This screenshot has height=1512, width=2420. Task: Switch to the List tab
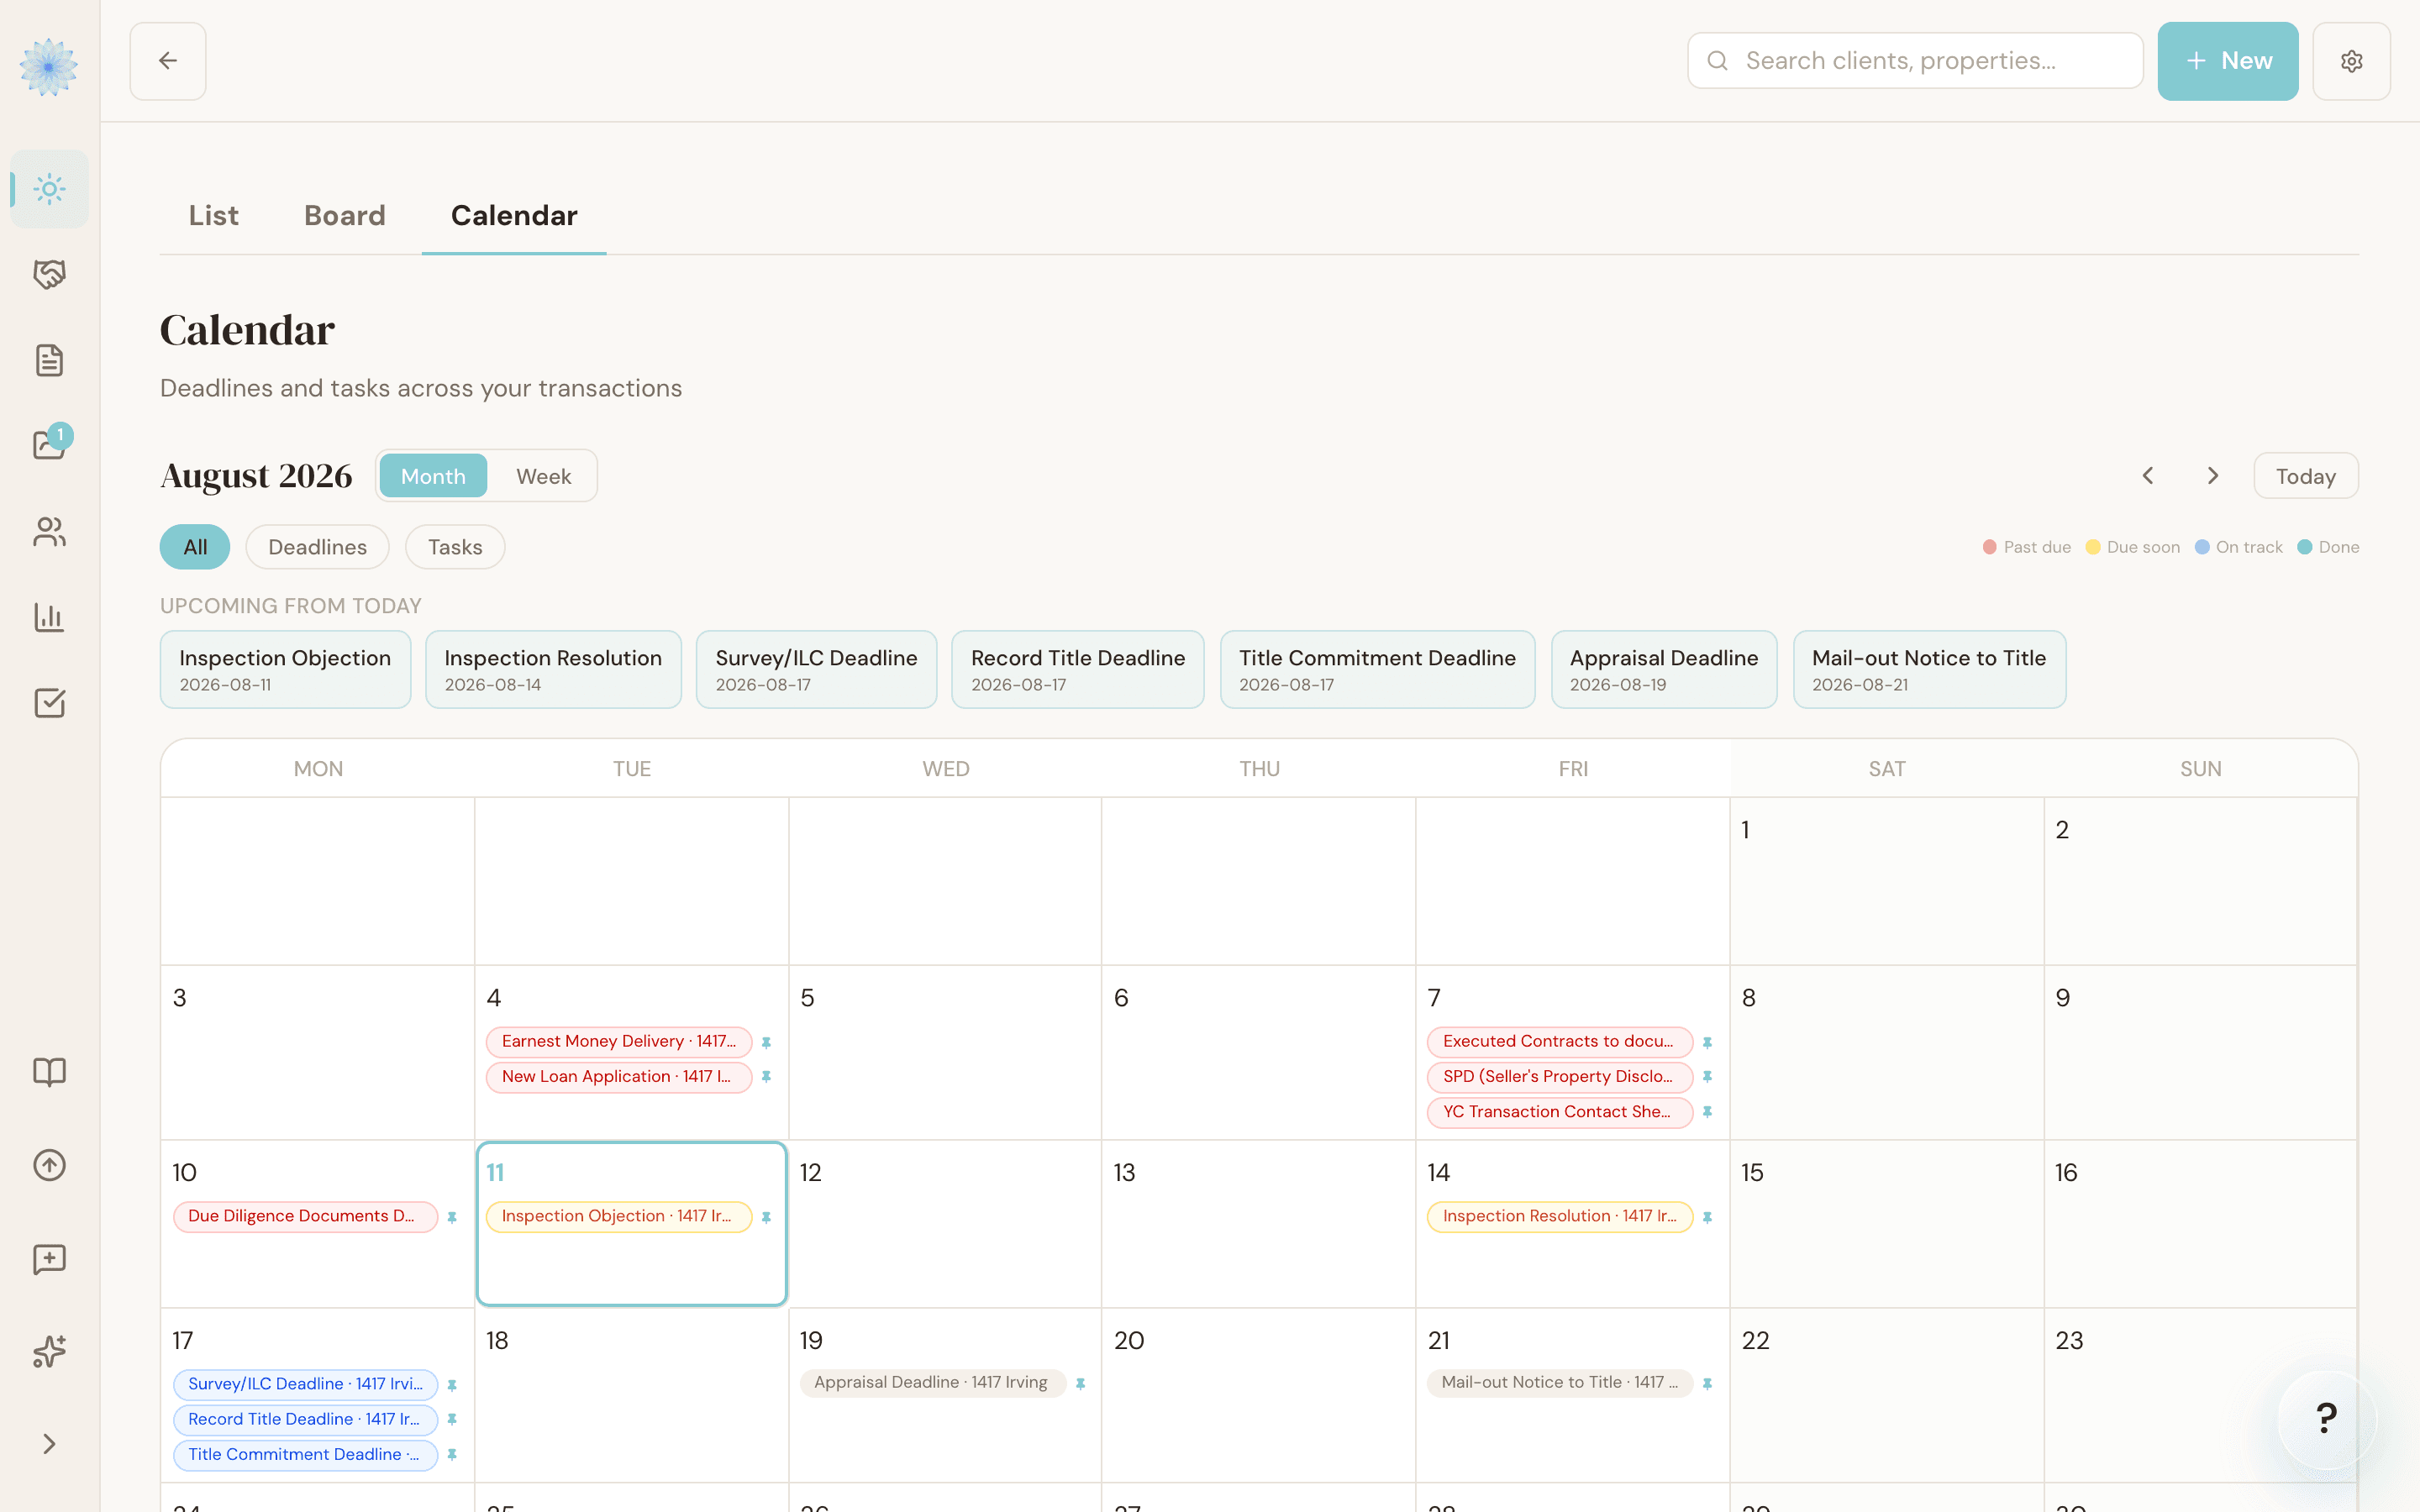coord(213,215)
